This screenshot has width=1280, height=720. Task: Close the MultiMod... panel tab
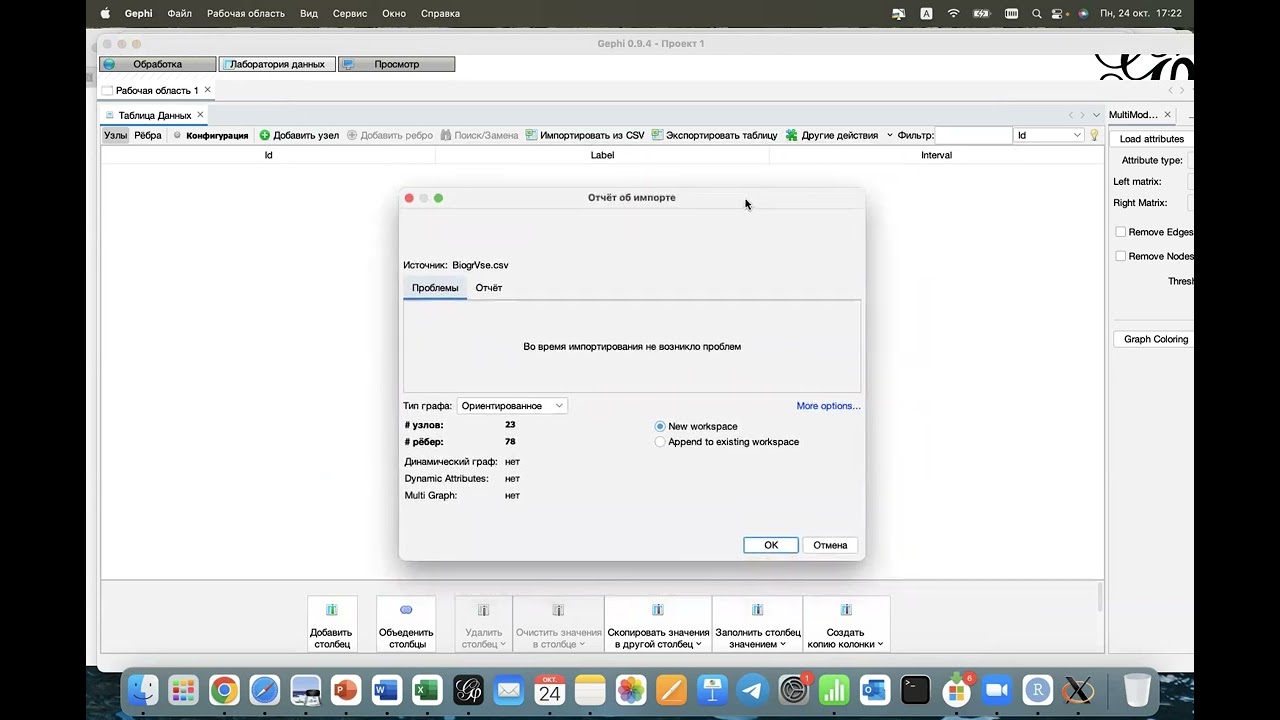tap(1167, 115)
